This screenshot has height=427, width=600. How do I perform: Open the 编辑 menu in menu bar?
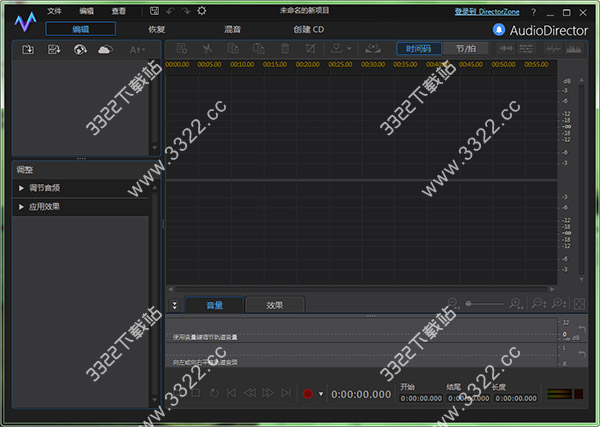coord(86,11)
